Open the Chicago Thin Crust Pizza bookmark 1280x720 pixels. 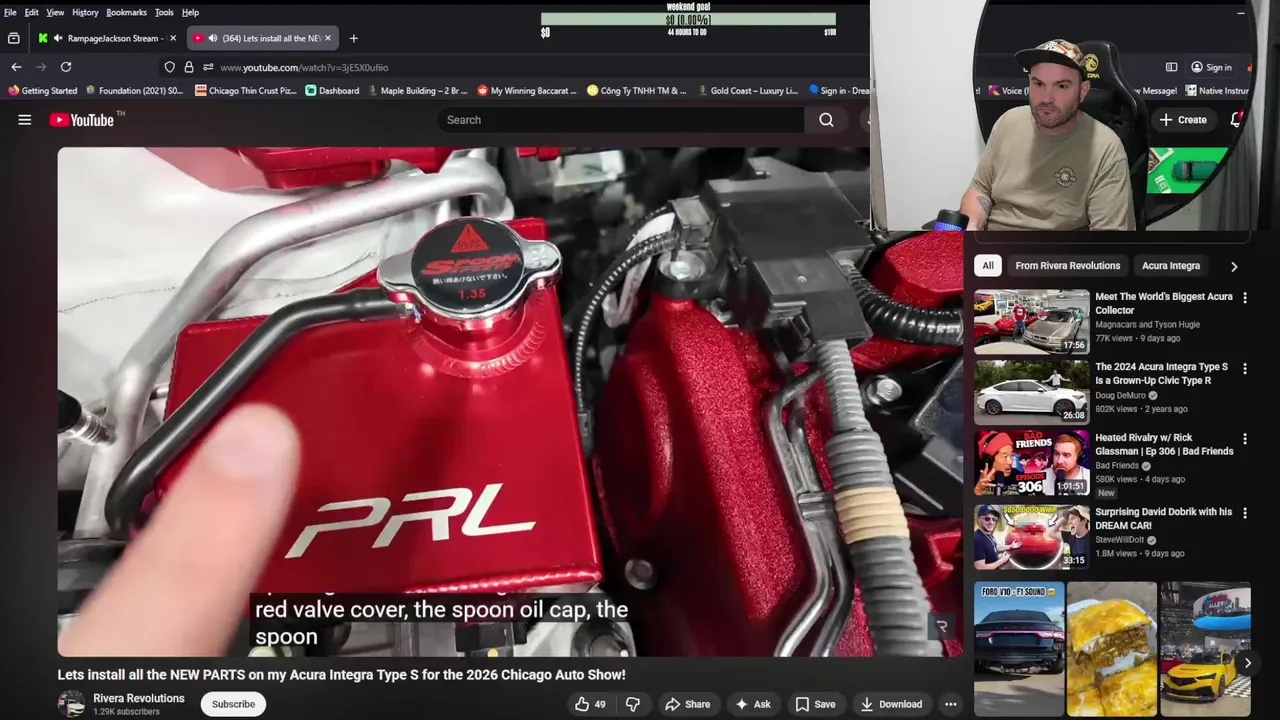(246, 90)
